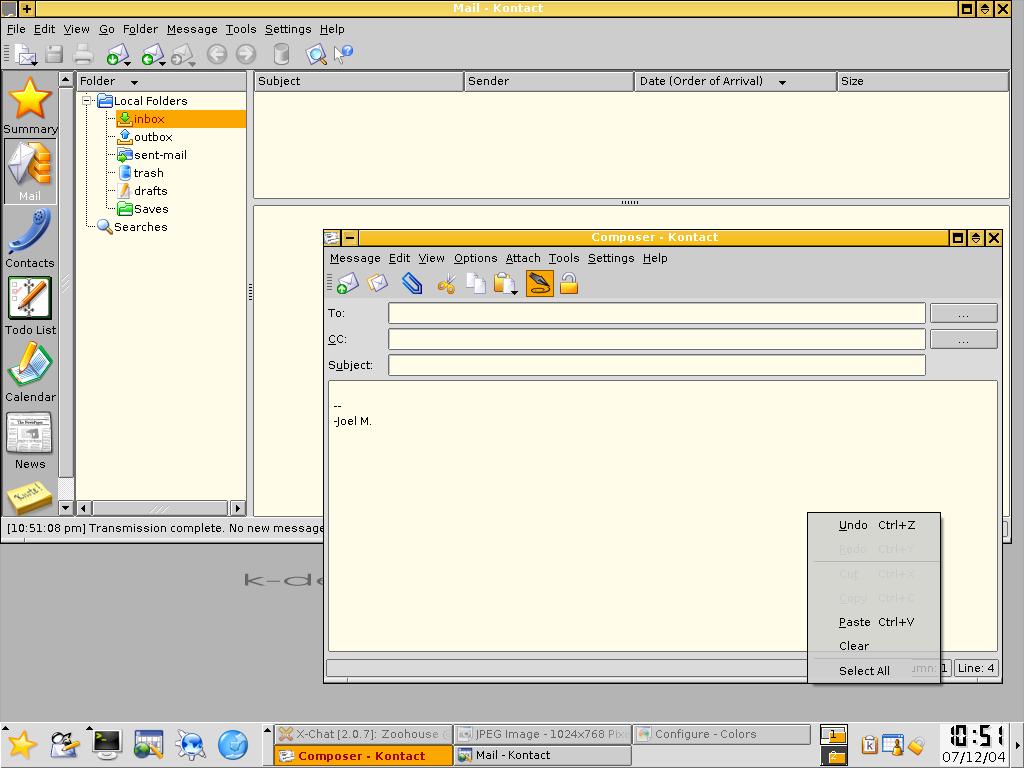Image resolution: width=1024 pixels, height=768 pixels.
Task: Open the News component in sidebar
Action: 29,440
